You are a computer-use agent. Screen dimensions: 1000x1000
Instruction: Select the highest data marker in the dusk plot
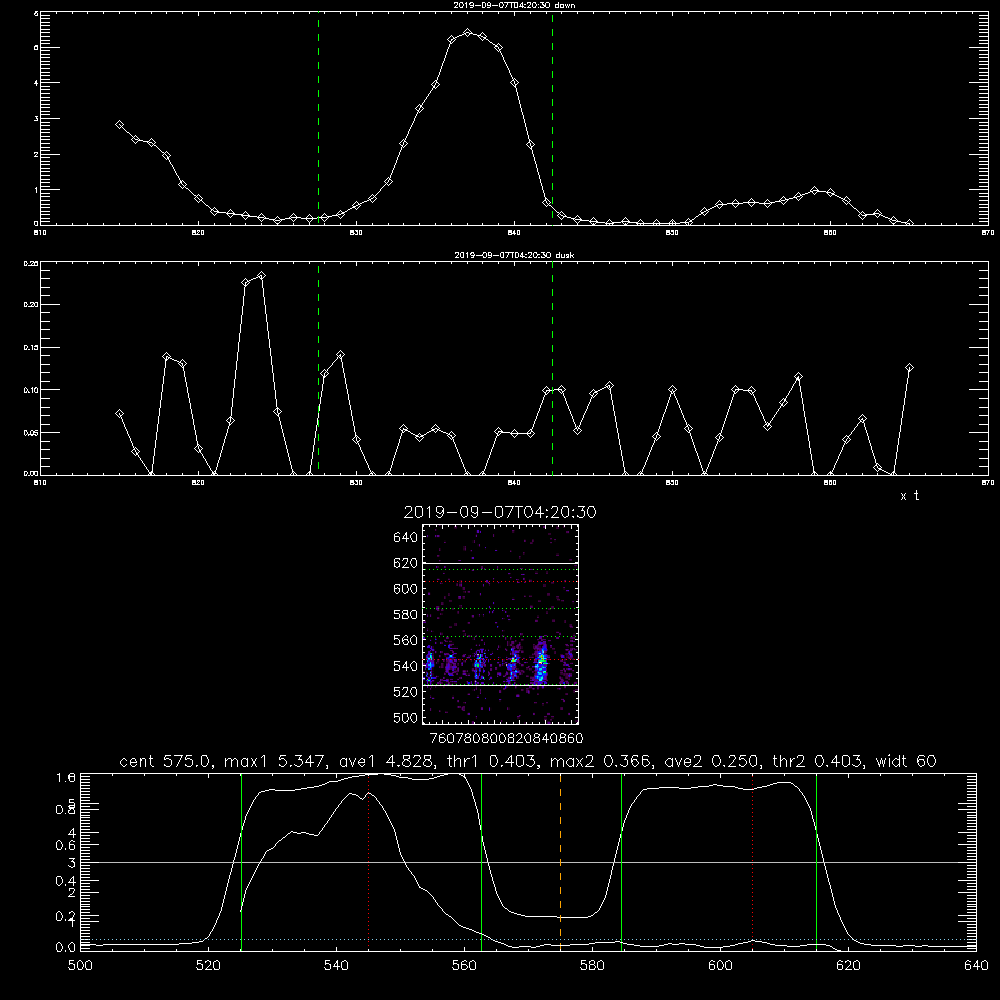(261, 276)
